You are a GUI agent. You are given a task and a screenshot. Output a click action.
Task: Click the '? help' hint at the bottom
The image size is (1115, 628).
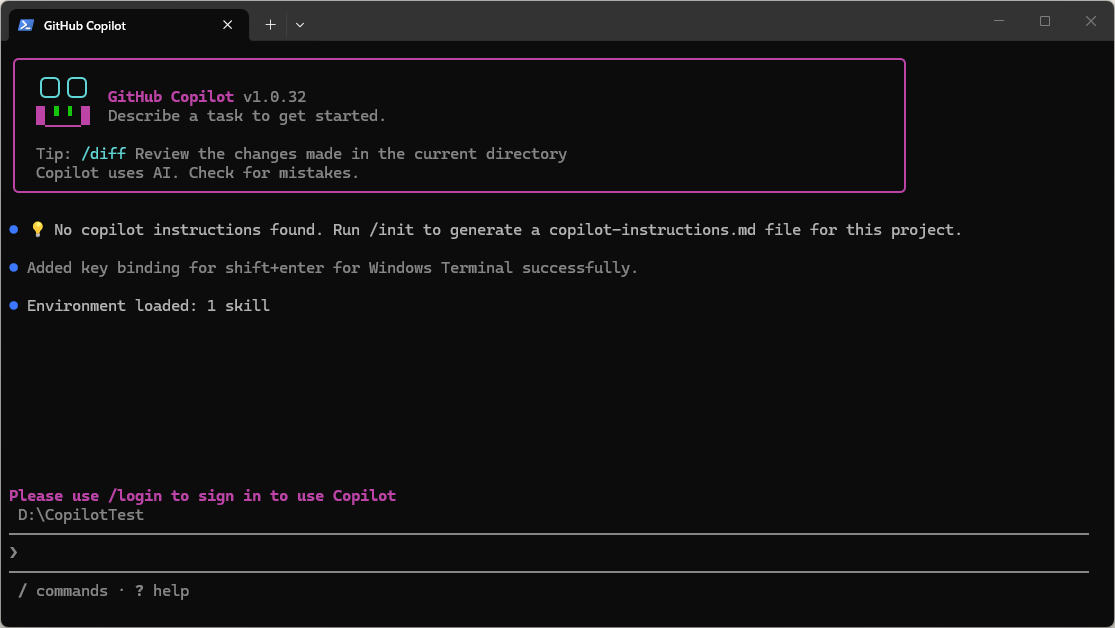(x=162, y=591)
